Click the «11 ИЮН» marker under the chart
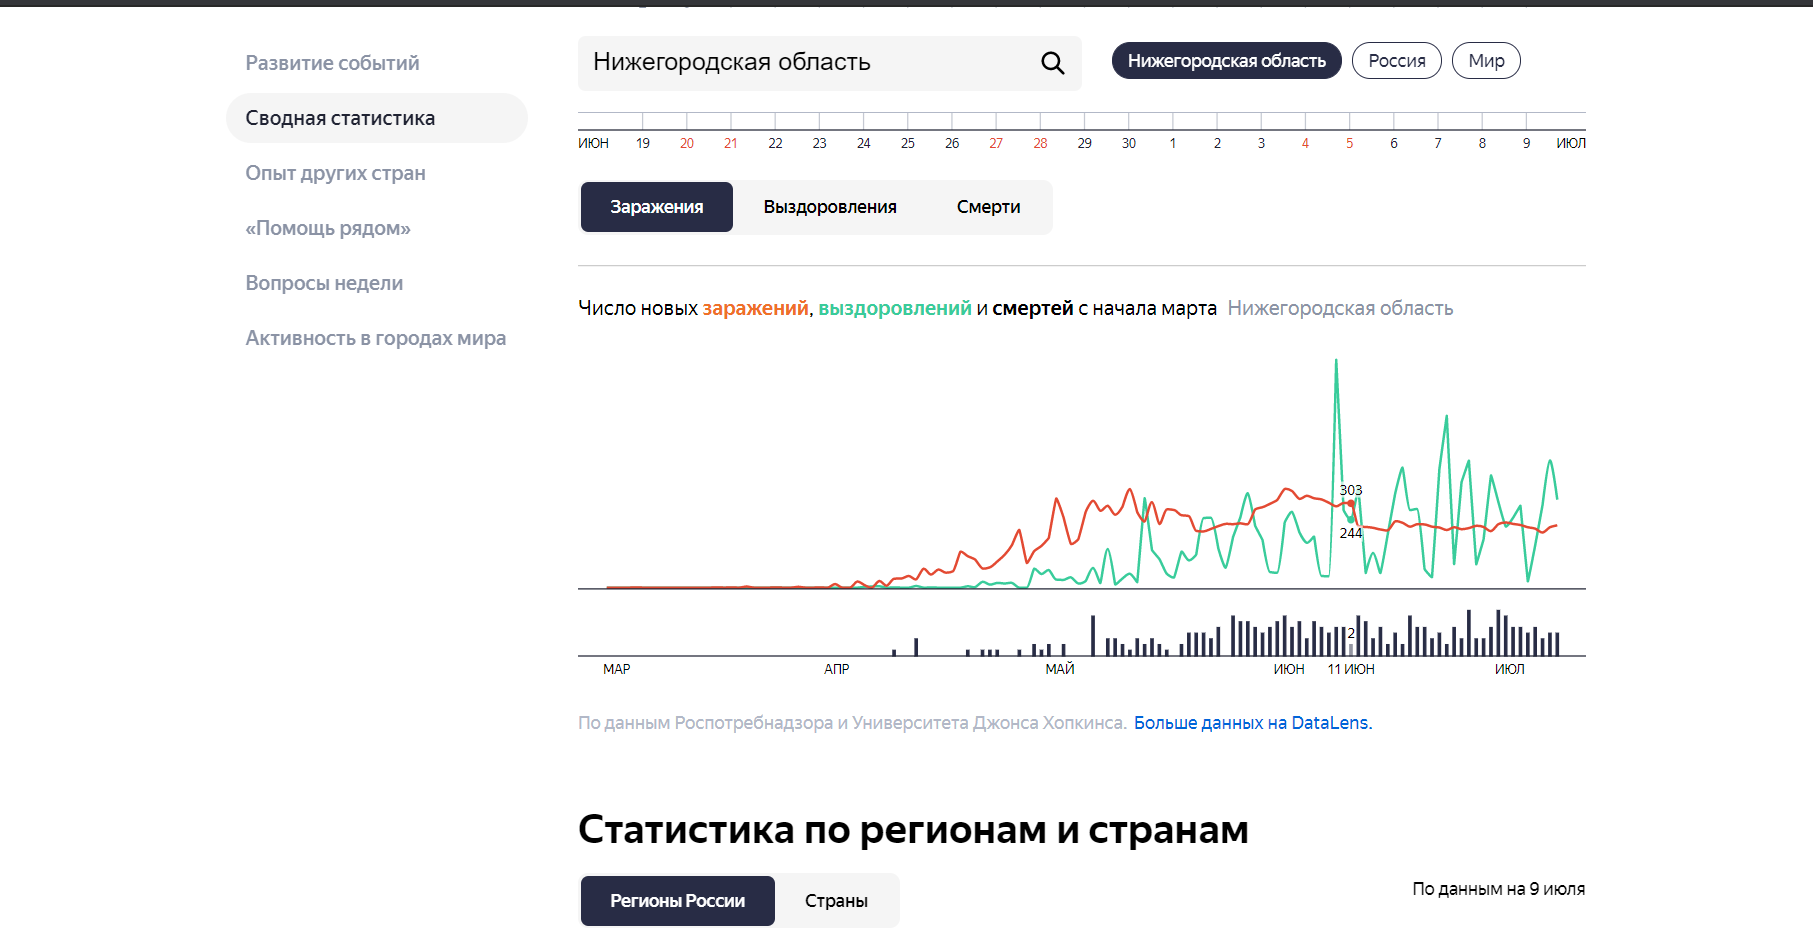The image size is (1813, 936). [1351, 668]
